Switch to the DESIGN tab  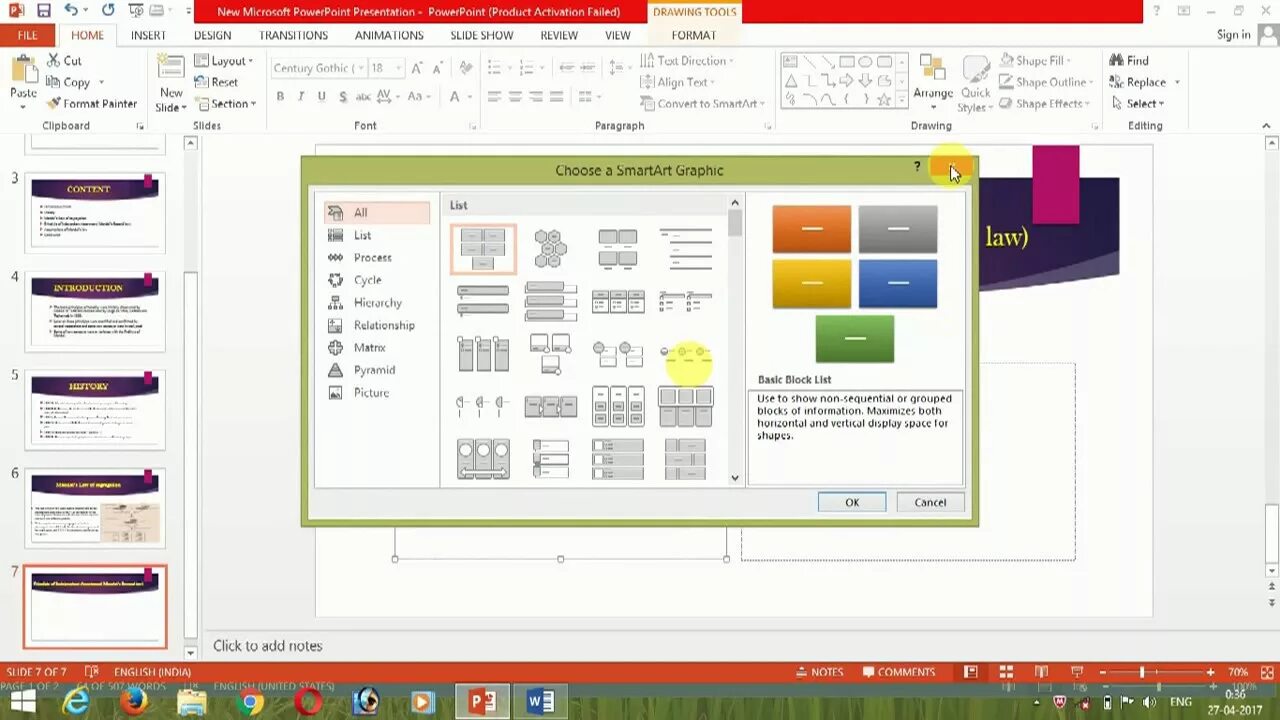tap(212, 35)
